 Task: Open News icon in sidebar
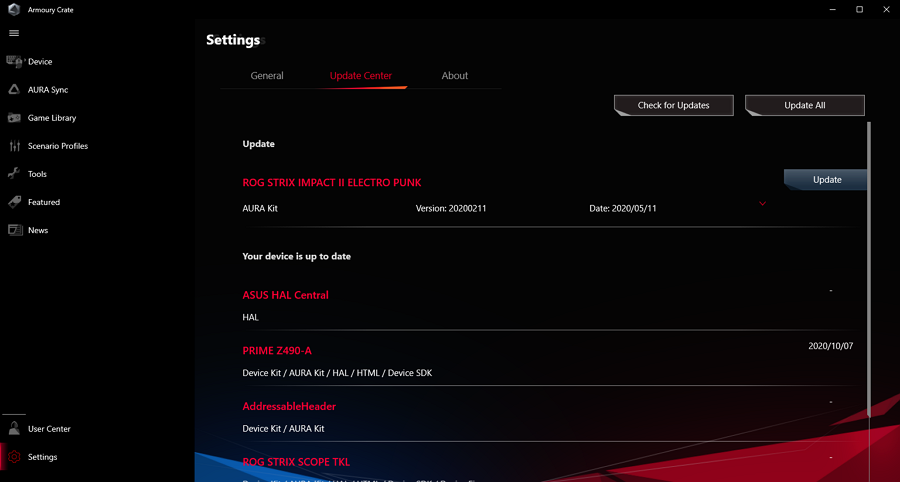[x=14, y=230]
